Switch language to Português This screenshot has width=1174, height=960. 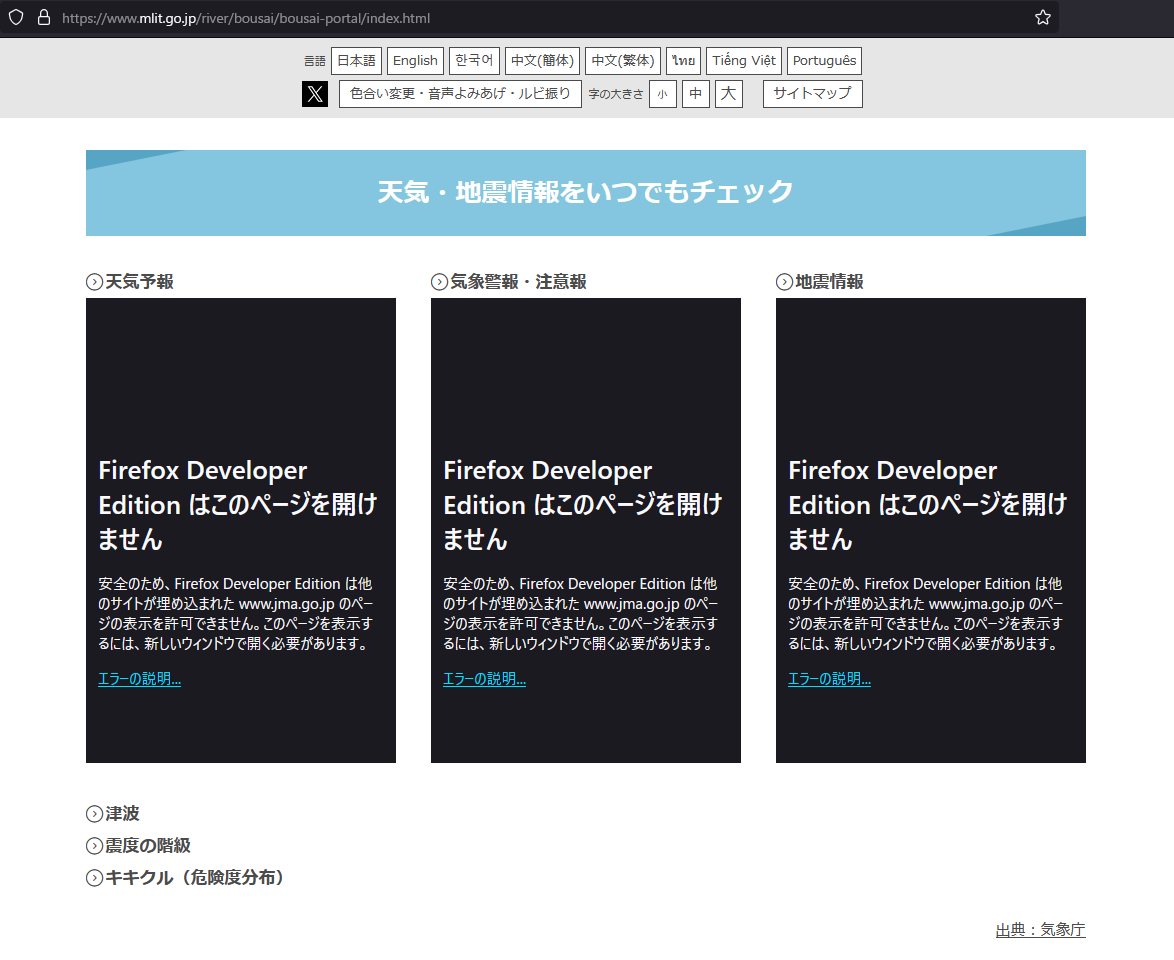824,61
